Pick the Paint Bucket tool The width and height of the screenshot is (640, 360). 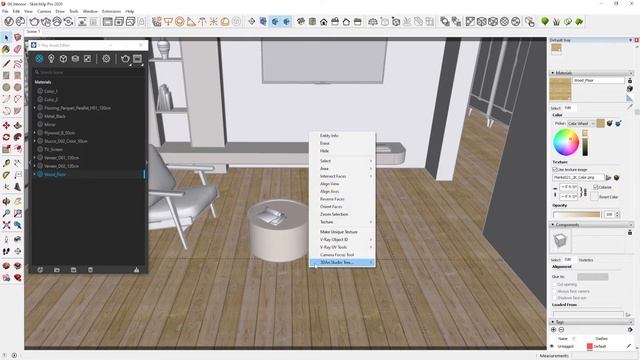(x=6, y=49)
